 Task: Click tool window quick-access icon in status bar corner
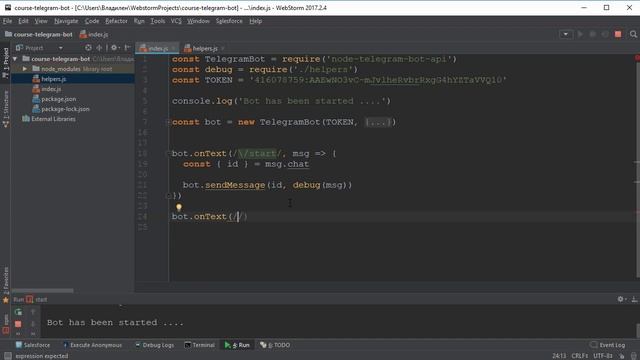point(7,356)
